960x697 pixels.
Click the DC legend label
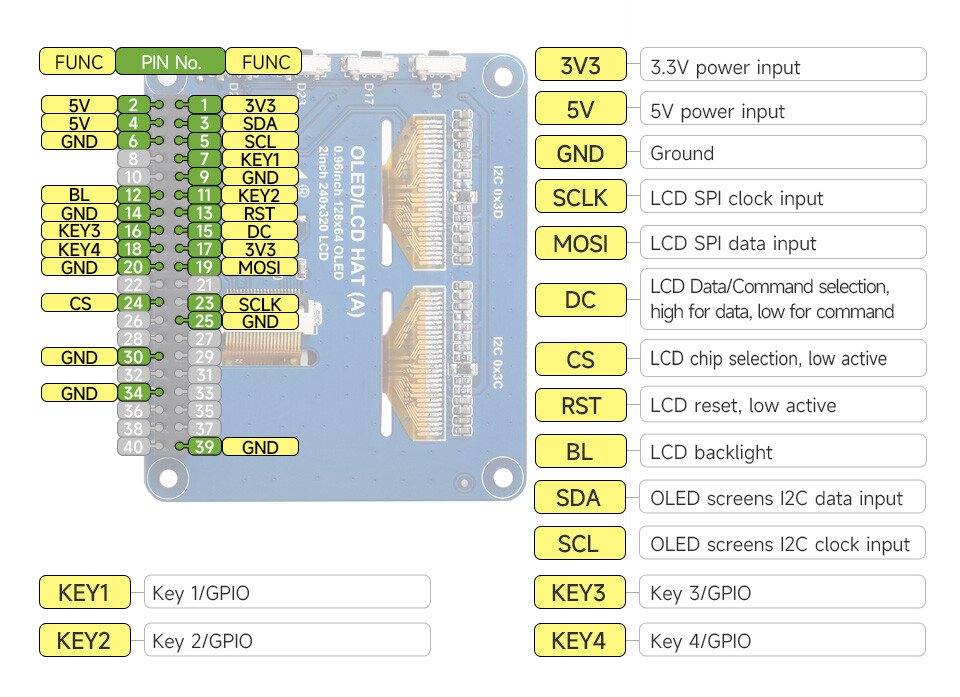pos(580,300)
